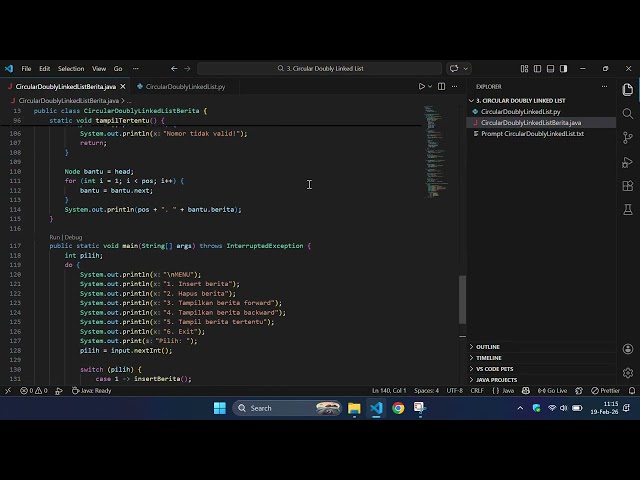Toggle the Secondary Side Bar
Image resolution: width=640 pixels, height=480 pixels.
click(x=564, y=69)
